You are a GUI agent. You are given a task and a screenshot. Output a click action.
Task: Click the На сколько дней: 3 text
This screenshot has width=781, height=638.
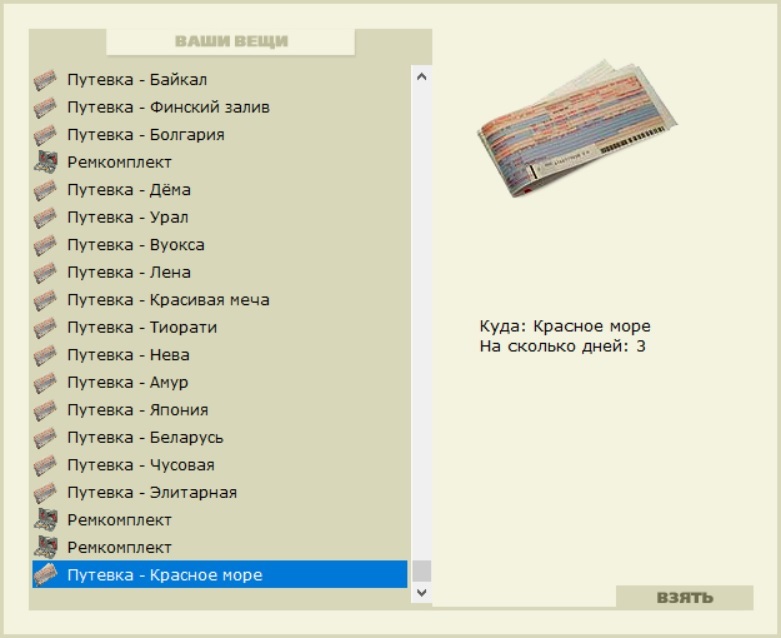[563, 346]
